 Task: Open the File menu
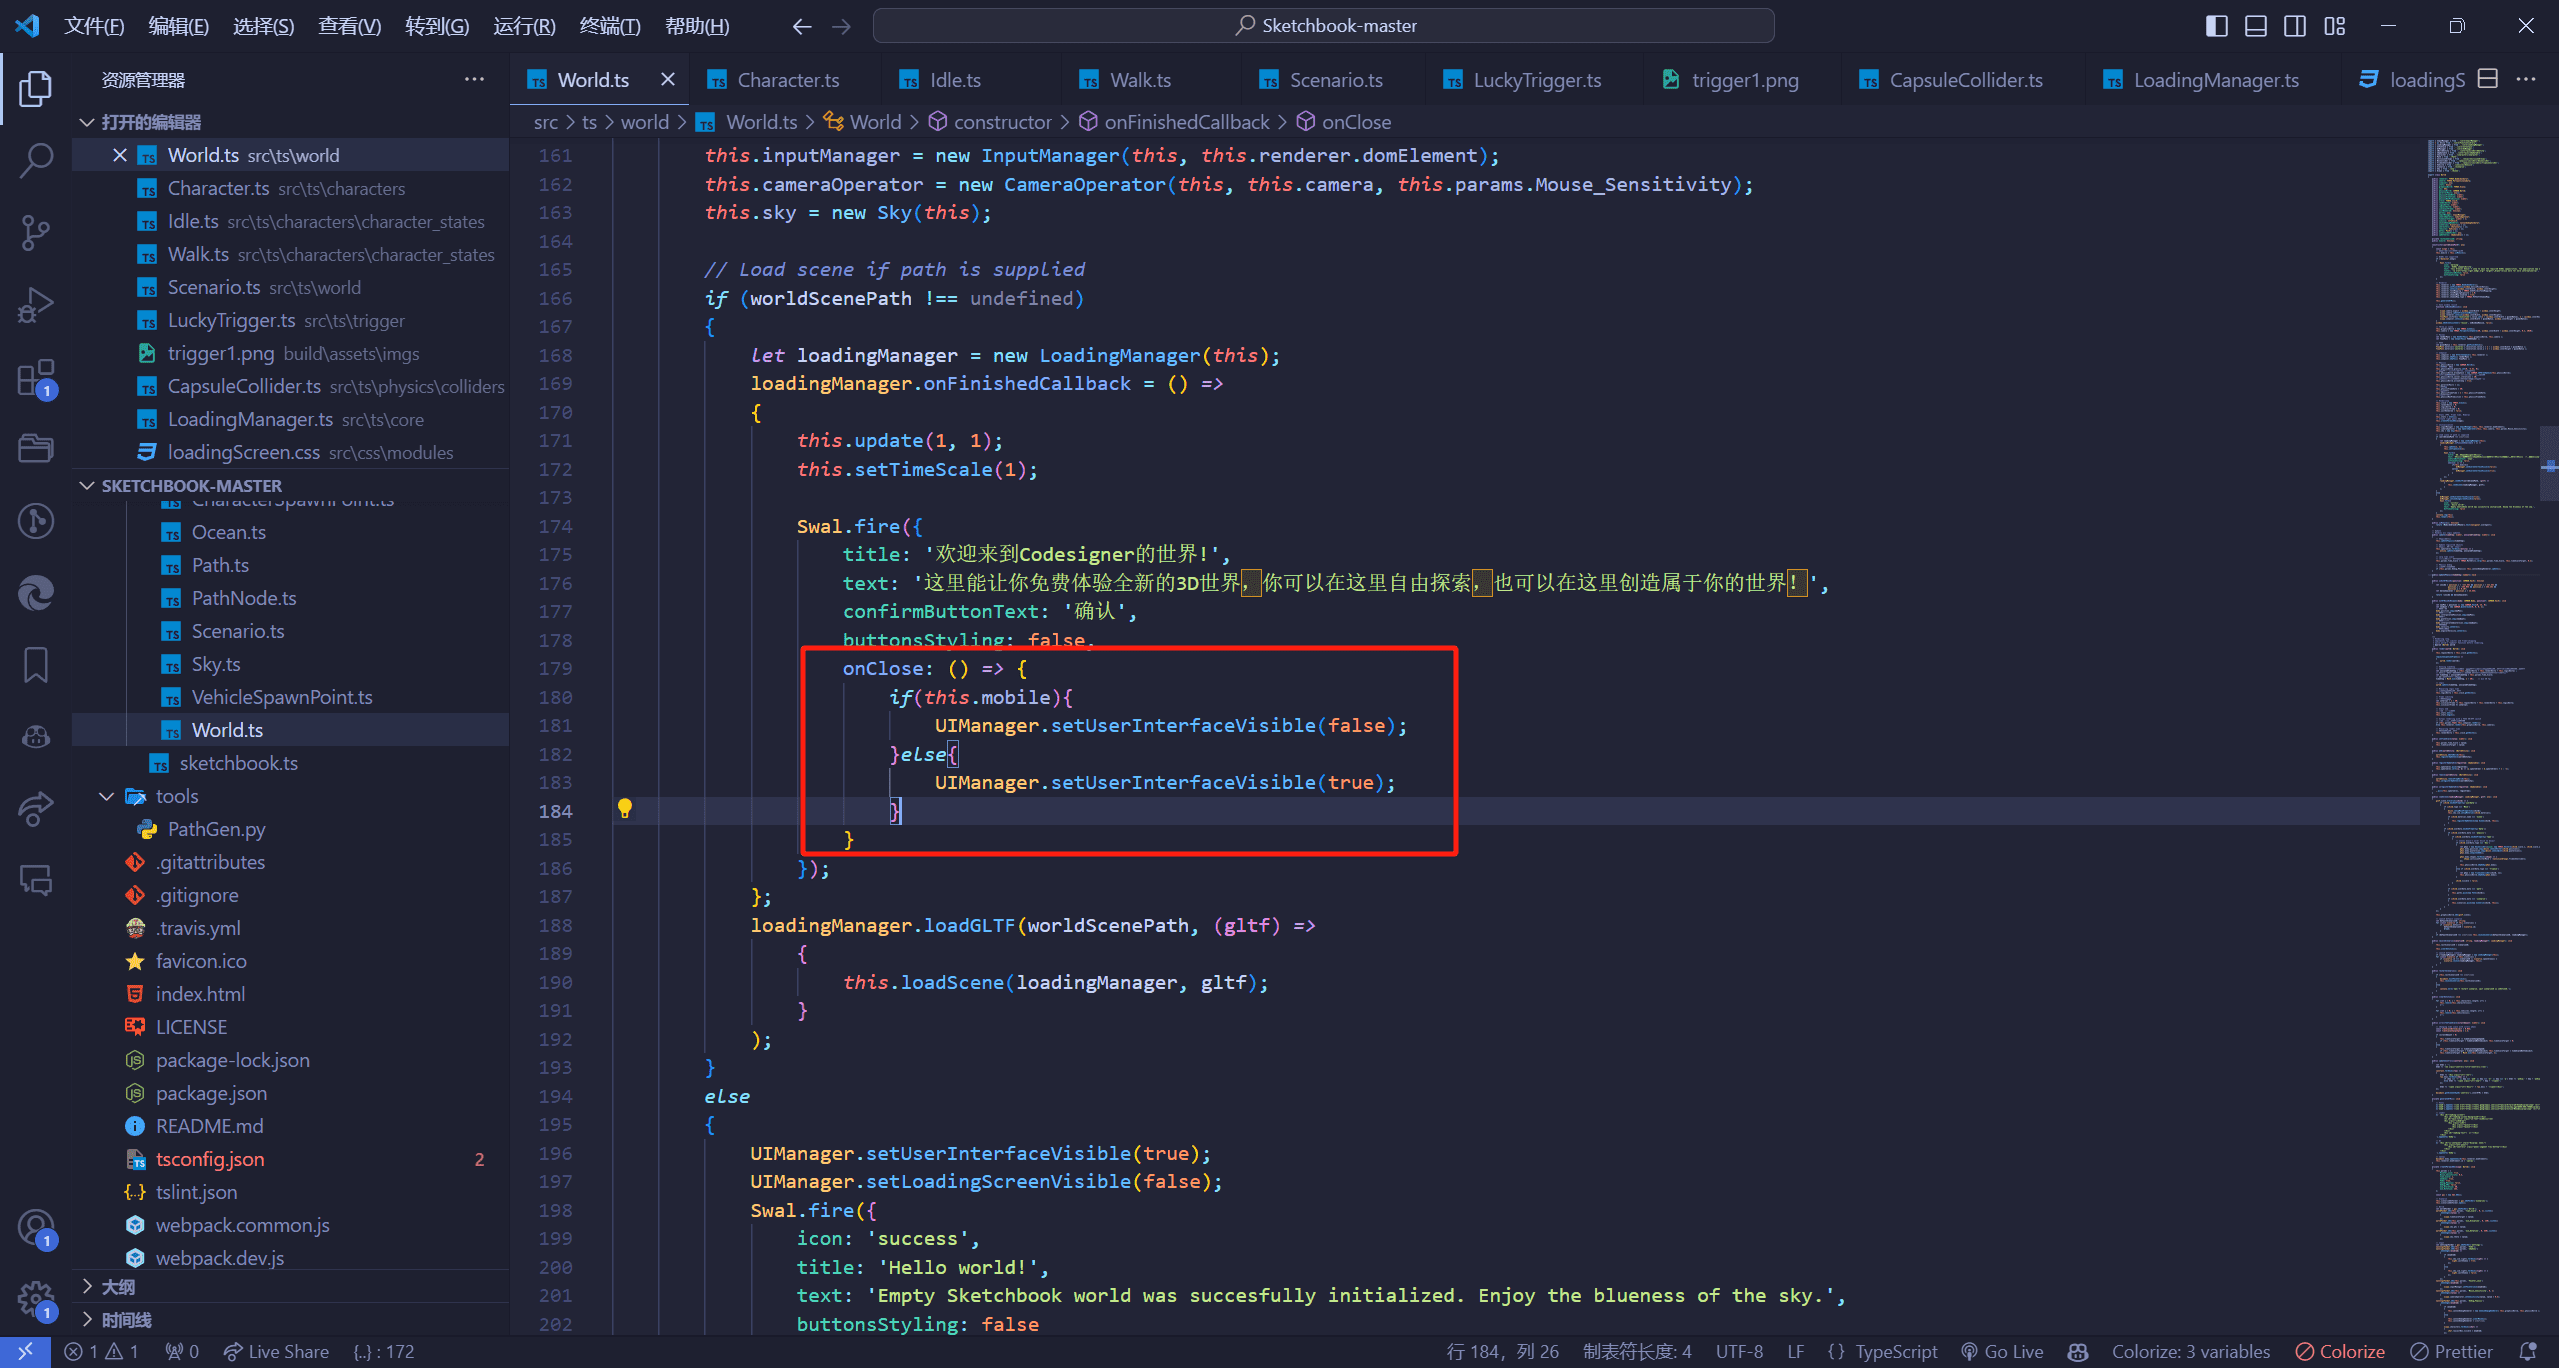tap(94, 26)
